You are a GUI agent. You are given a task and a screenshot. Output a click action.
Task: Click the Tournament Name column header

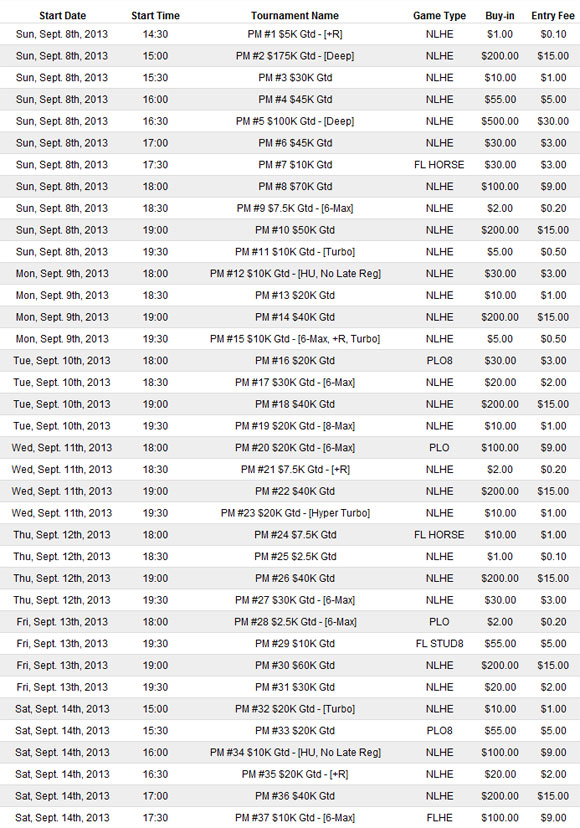[295, 16]
